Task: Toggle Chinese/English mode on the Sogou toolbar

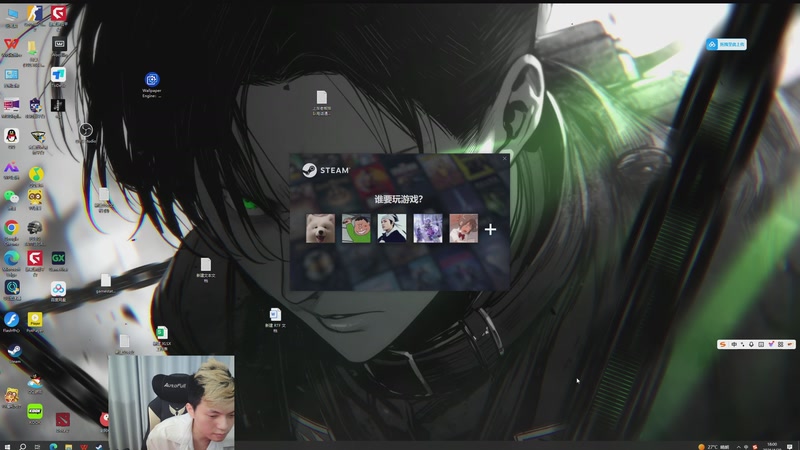Action: 734,344
